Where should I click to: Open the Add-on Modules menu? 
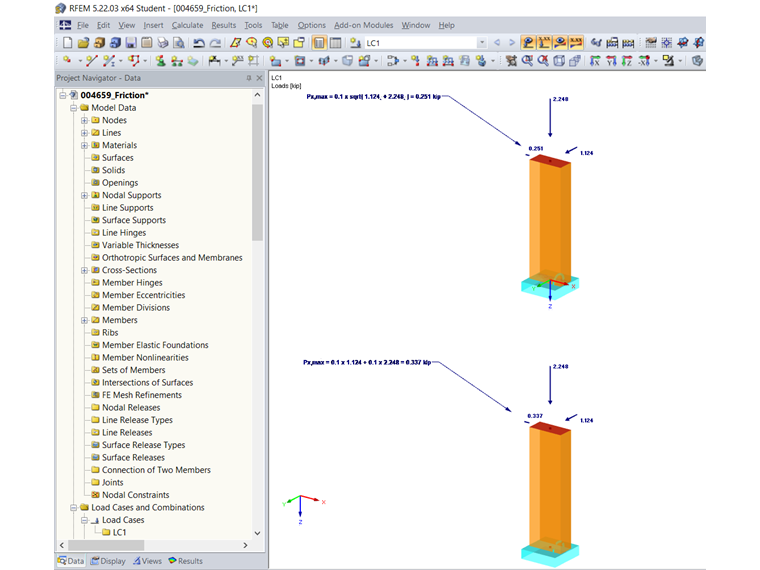tap(364, 25)
